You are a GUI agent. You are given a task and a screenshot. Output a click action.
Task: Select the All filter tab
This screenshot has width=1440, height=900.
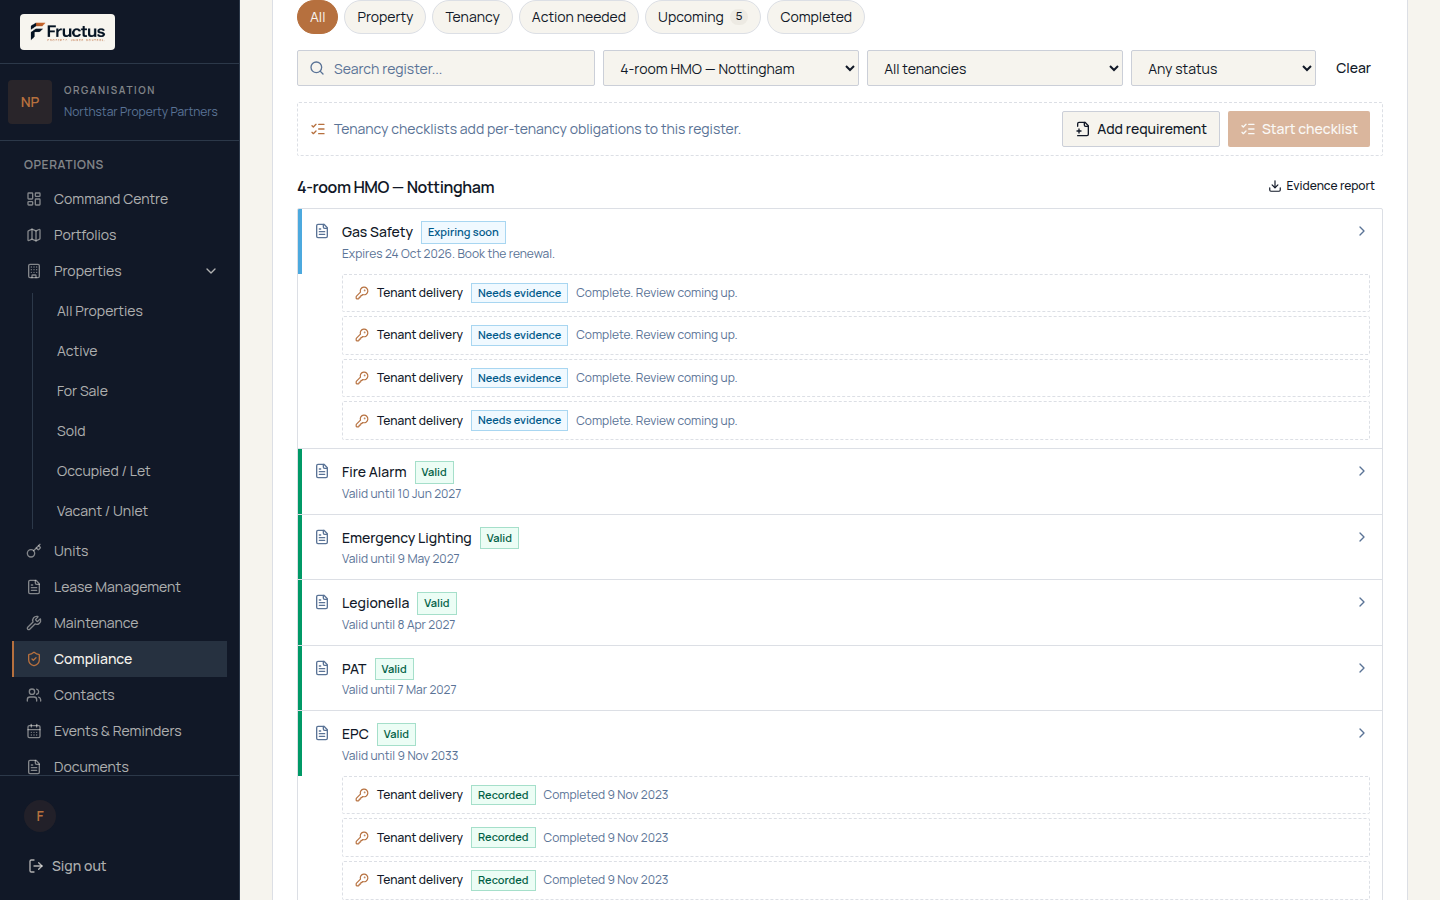pos(317,17)
